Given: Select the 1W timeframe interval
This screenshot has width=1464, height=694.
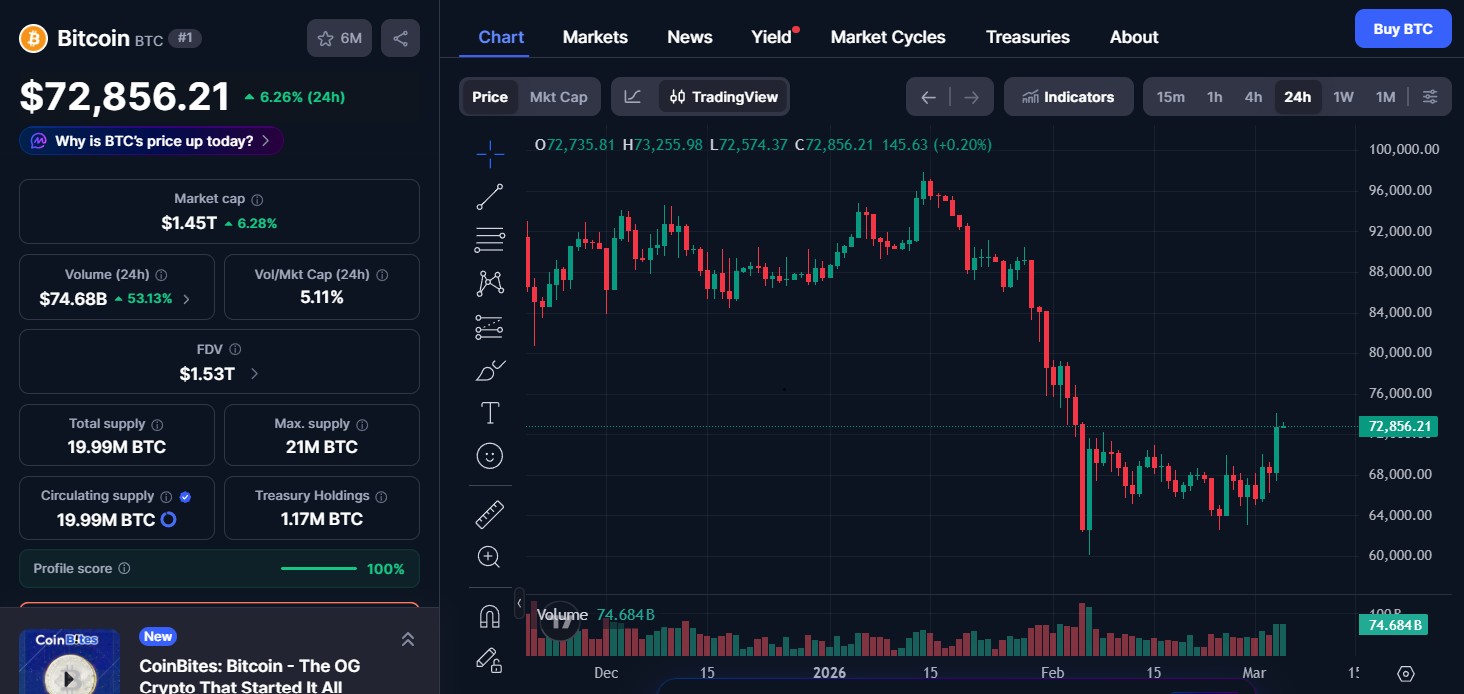Looking at the screenshot, I should [x=1343, y=96].
